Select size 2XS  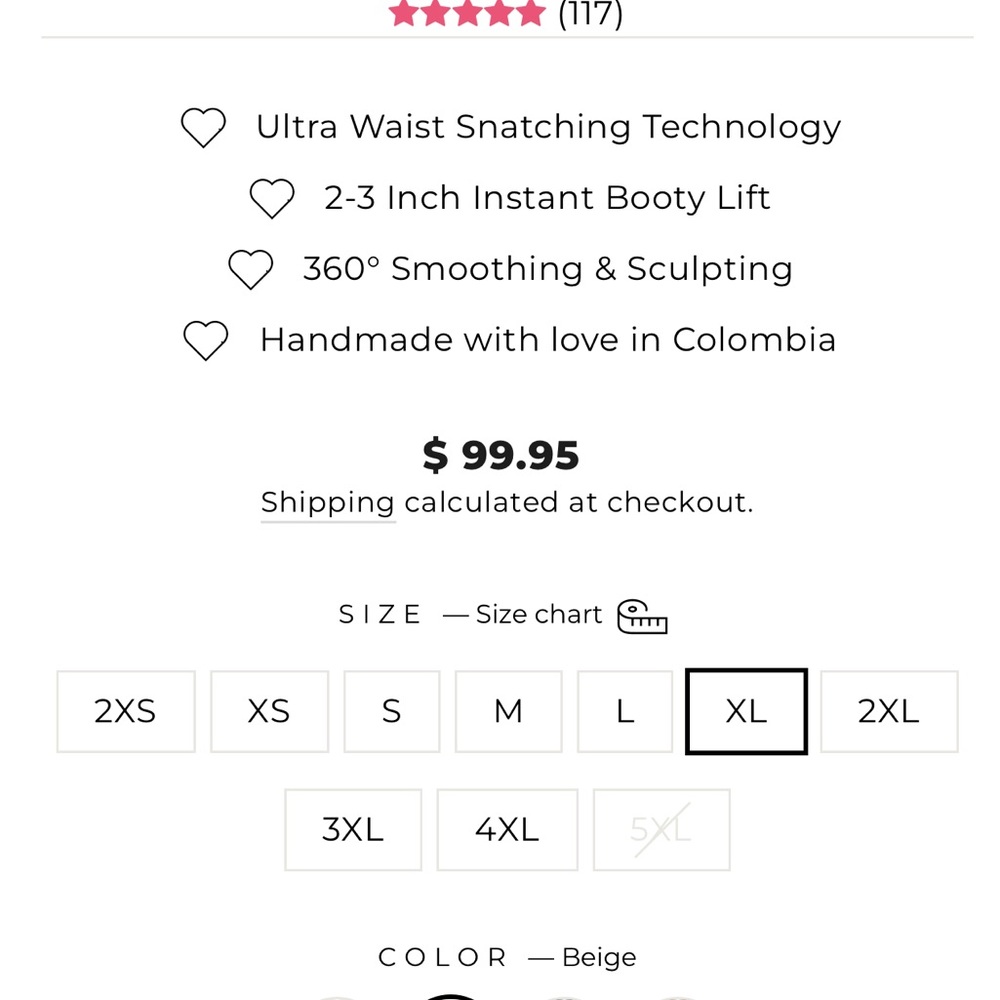pyautogui.click(x=125, y=711)
